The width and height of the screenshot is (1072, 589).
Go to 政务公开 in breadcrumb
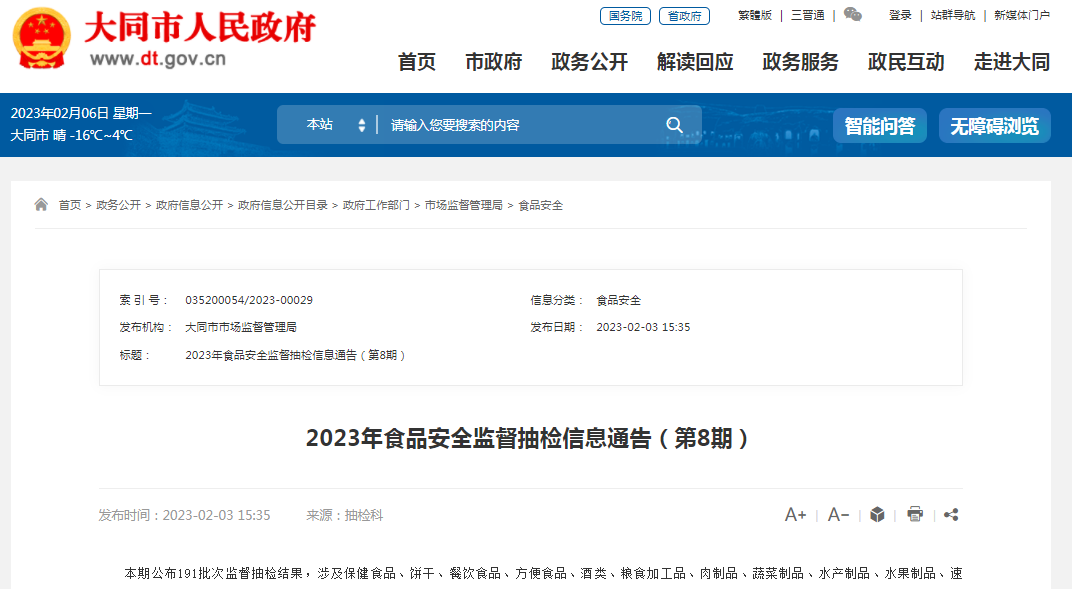(118, 205)
